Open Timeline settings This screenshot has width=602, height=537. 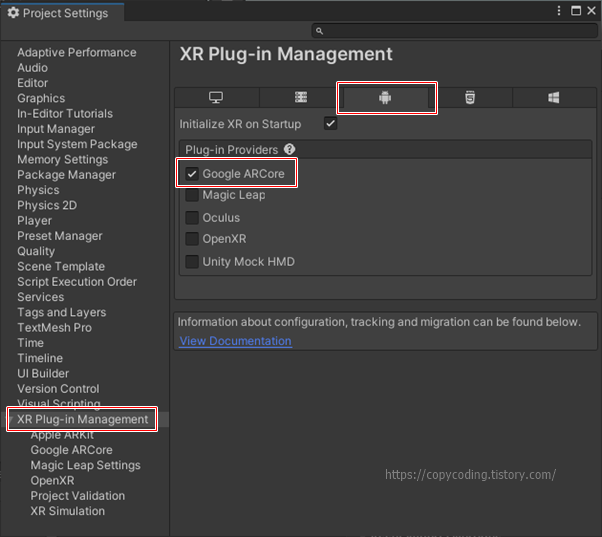(x=40, y=359)
